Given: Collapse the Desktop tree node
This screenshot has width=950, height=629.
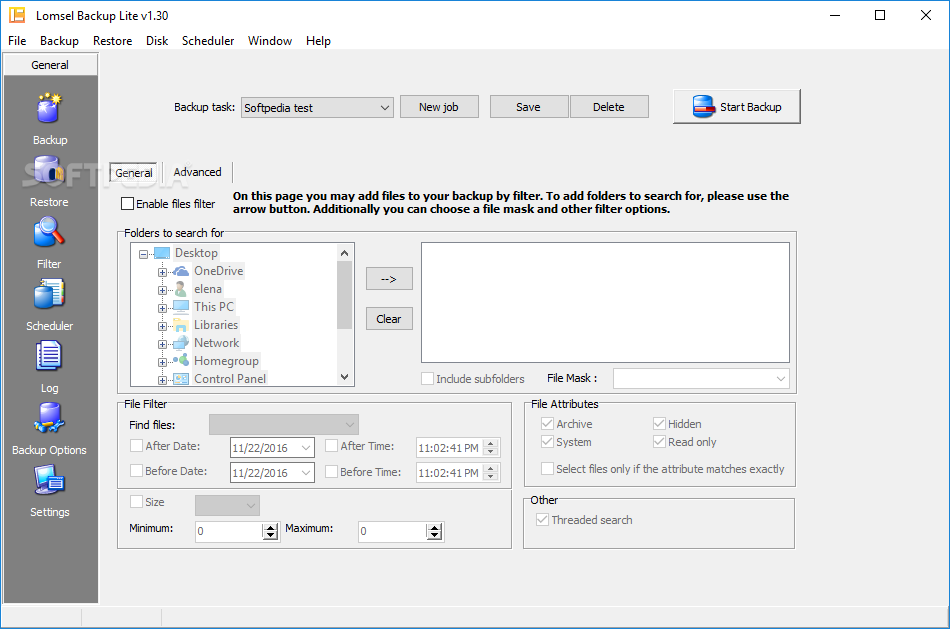Looking at the screenshot, I should 144,254.
